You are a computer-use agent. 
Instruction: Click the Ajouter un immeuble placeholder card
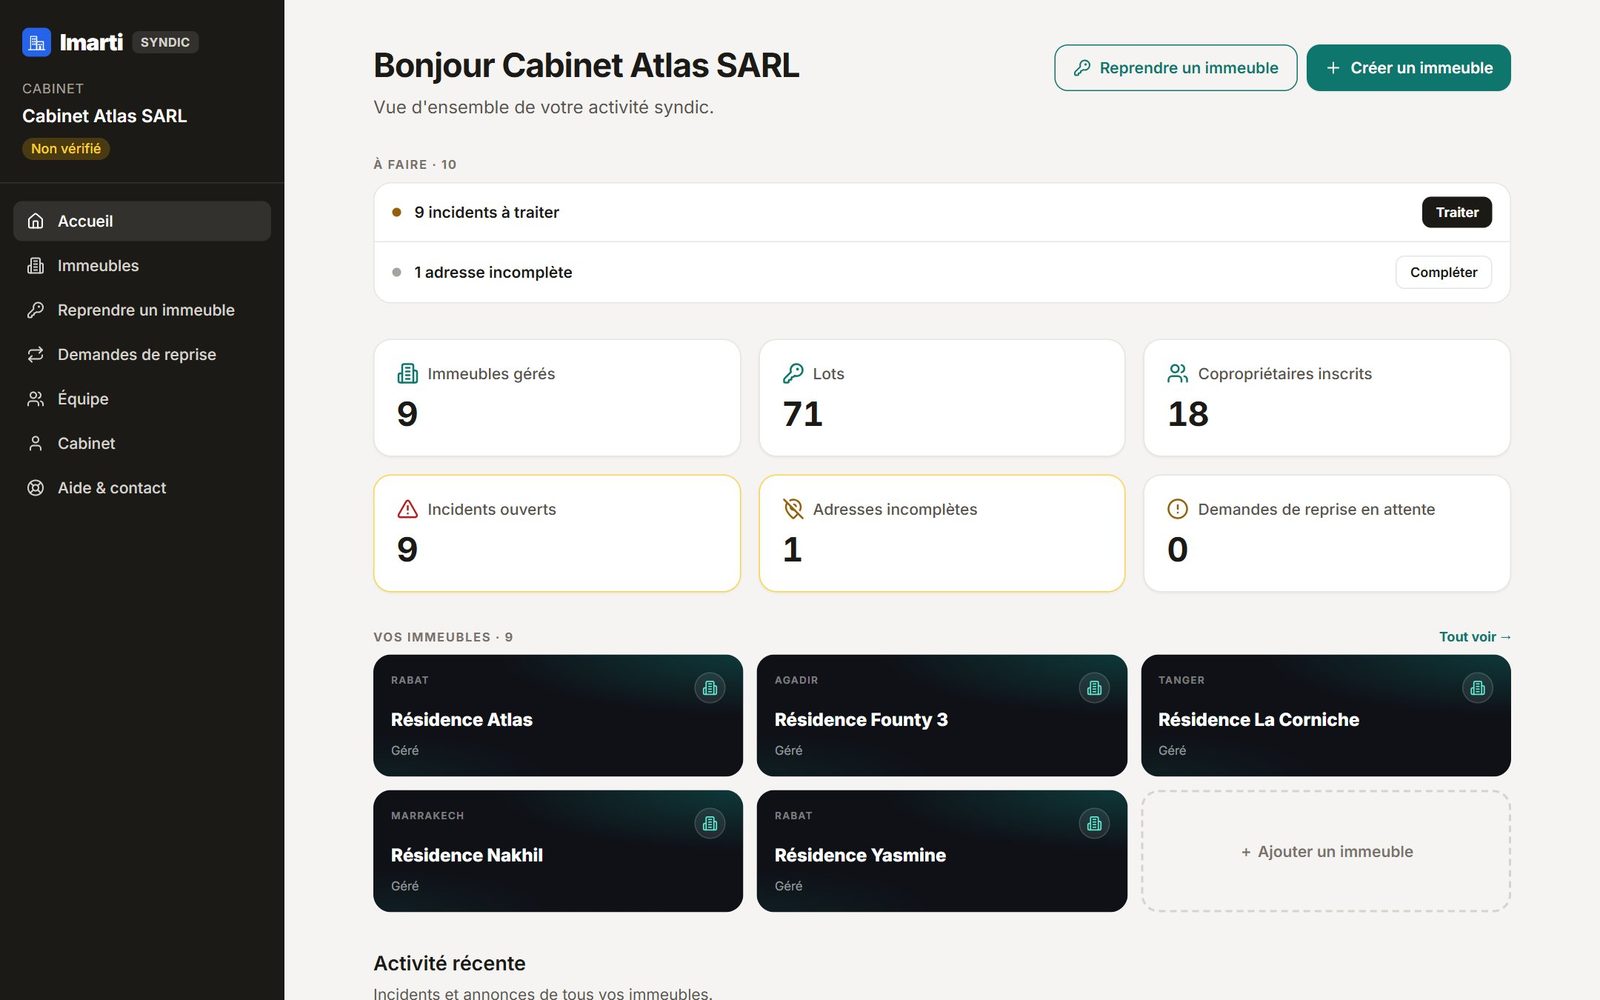click(x=1326, y=851)
